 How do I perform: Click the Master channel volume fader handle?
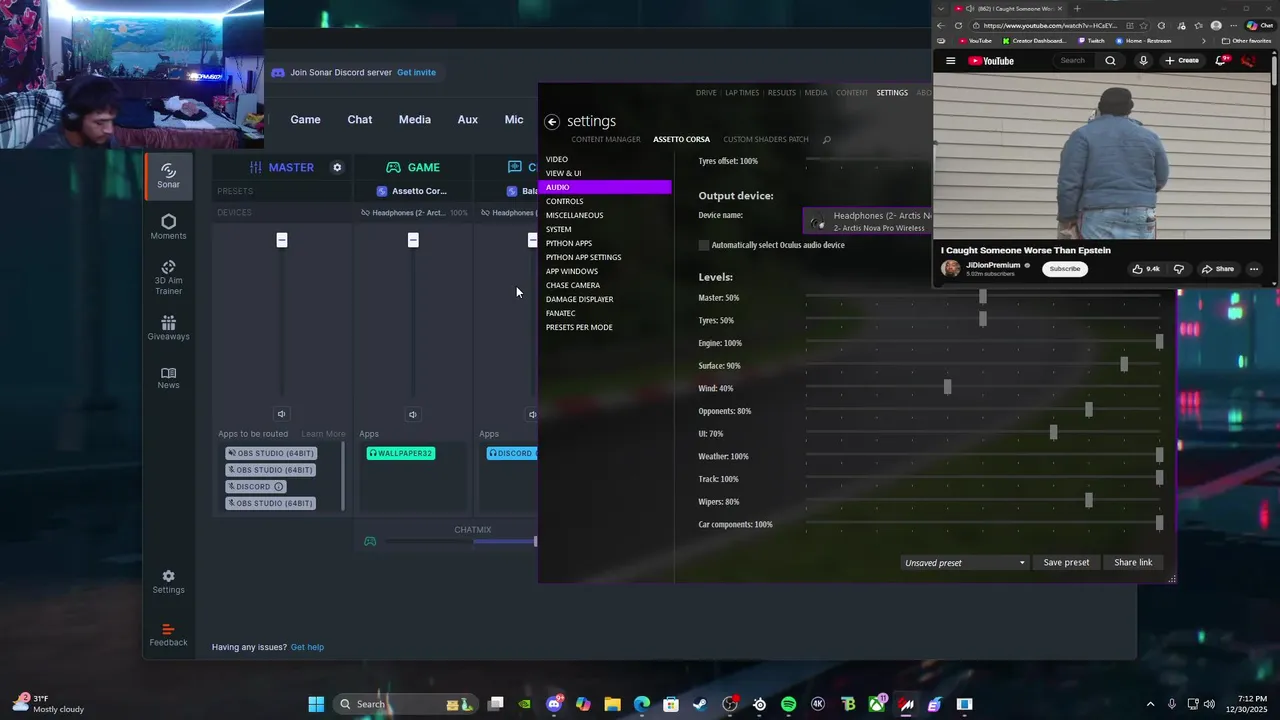pyautogui.click(x=282, y=240)
